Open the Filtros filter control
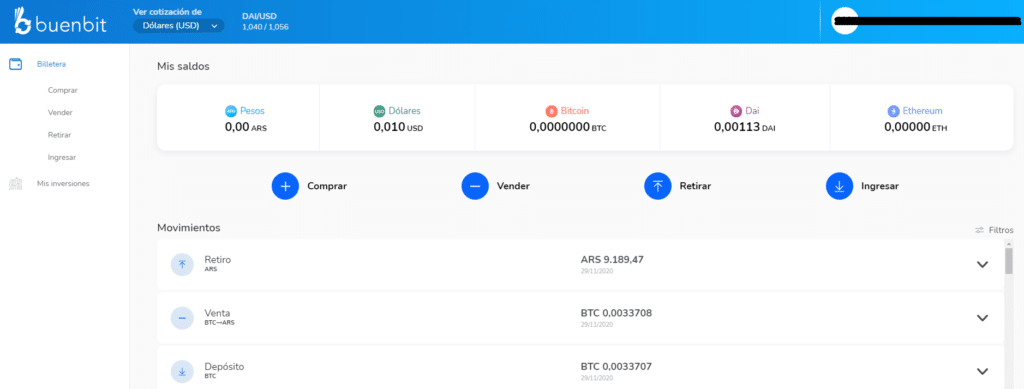This screenshot has width=1024, height=389. click(994, 230)
